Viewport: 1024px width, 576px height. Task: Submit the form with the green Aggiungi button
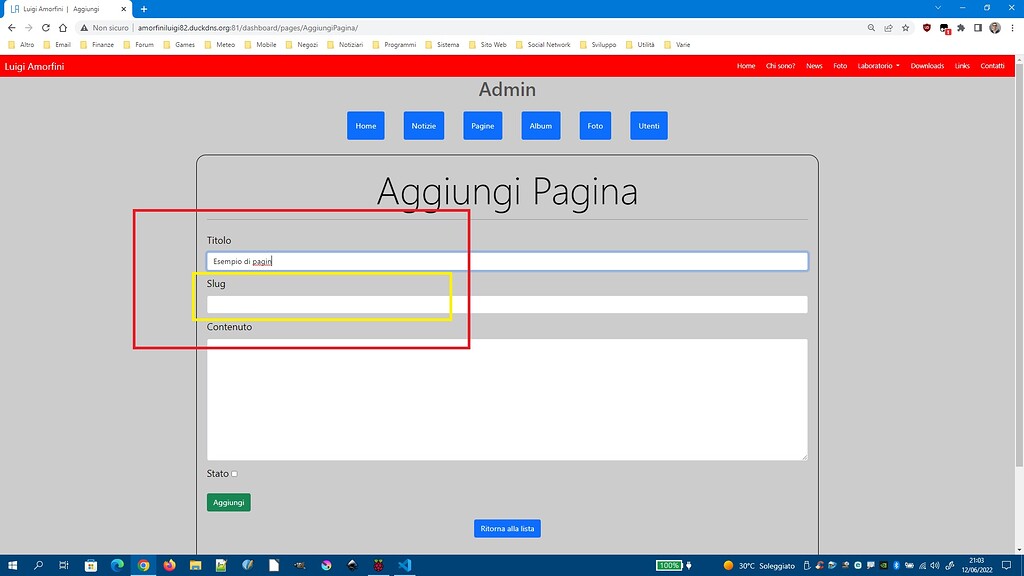point(228,502)
